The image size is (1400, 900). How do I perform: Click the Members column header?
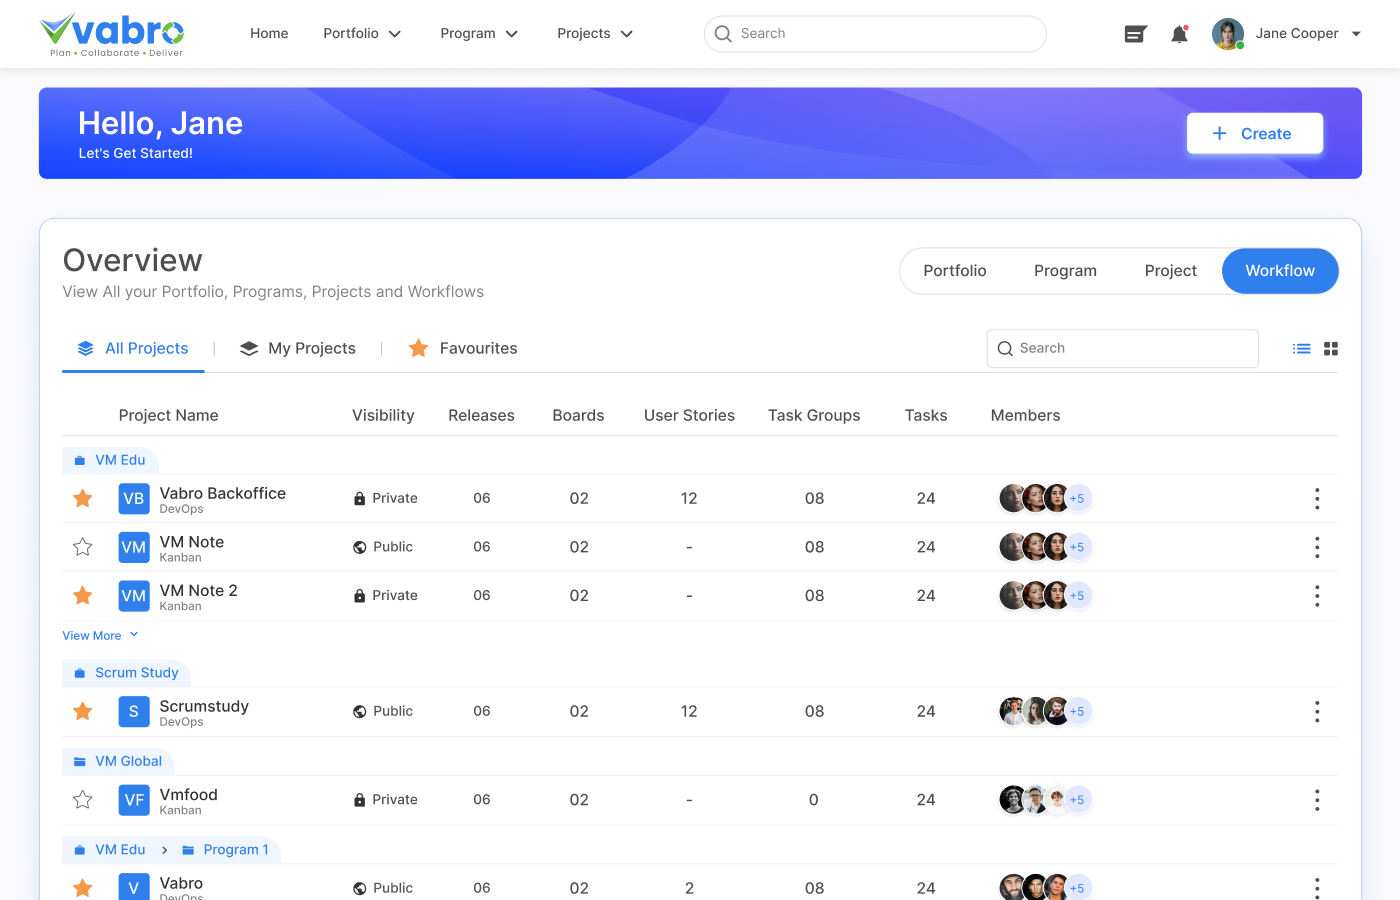1025,415
